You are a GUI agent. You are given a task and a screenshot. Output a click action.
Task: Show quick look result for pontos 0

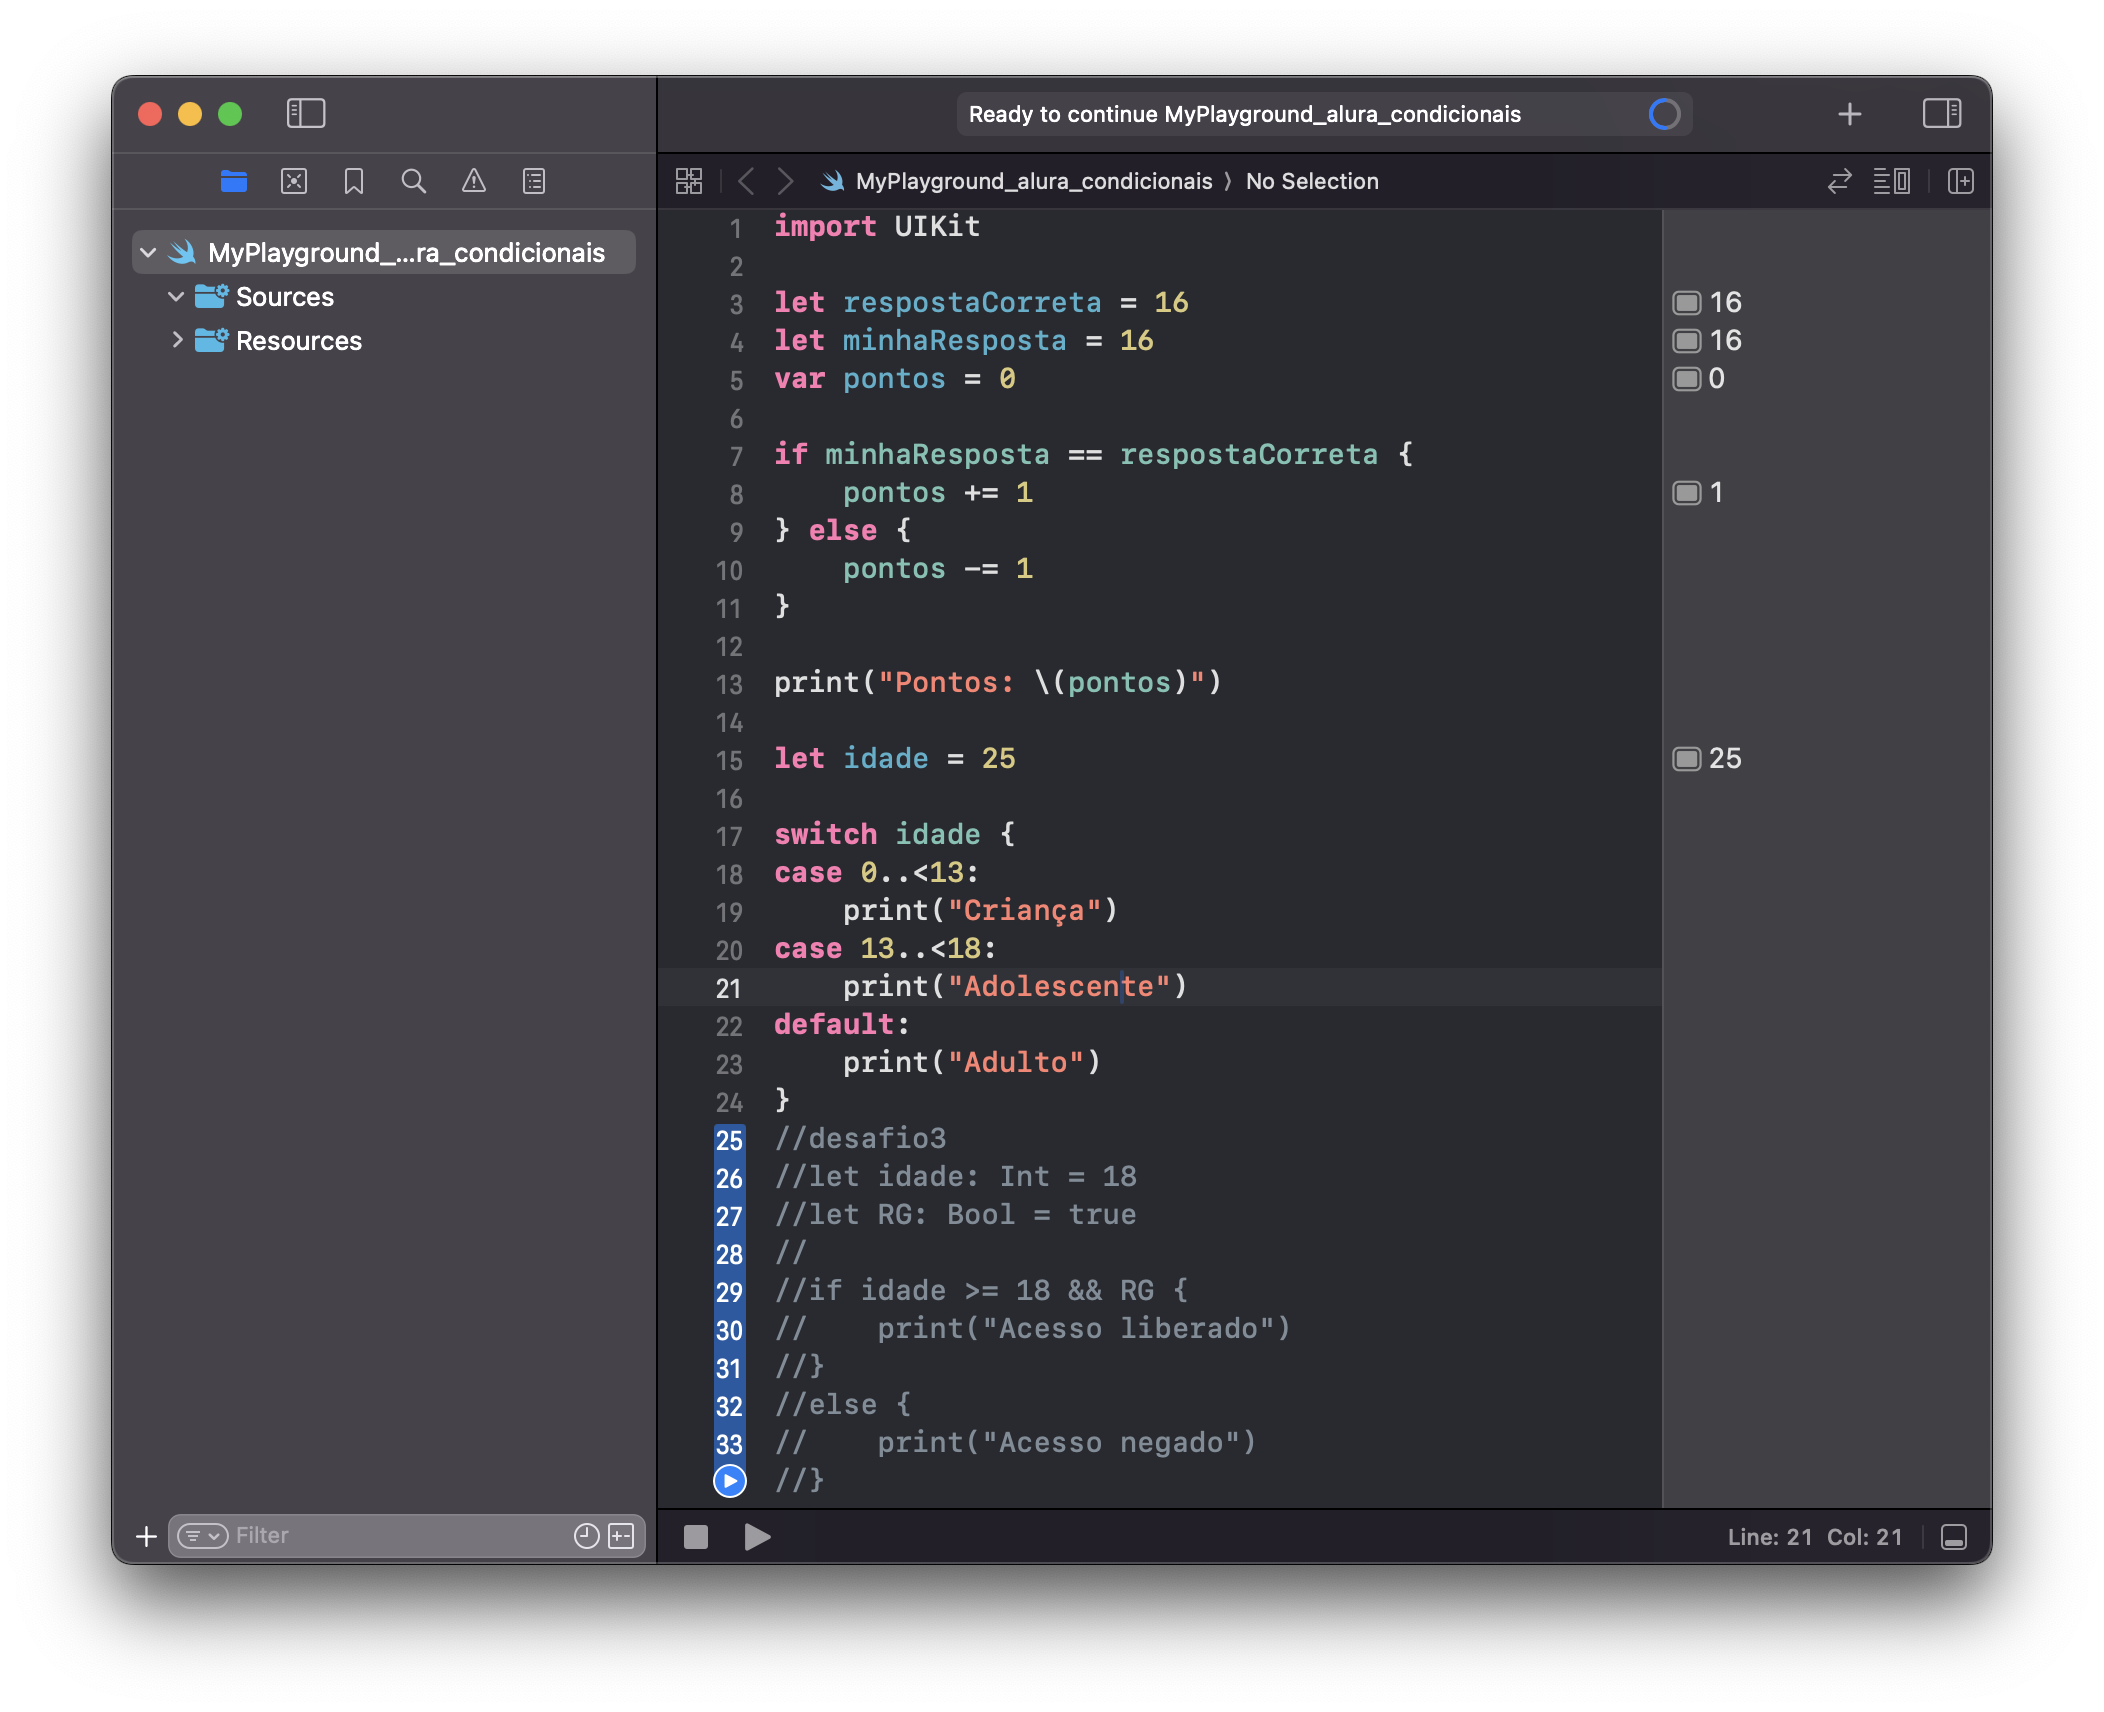click(x=1687, y=378)
